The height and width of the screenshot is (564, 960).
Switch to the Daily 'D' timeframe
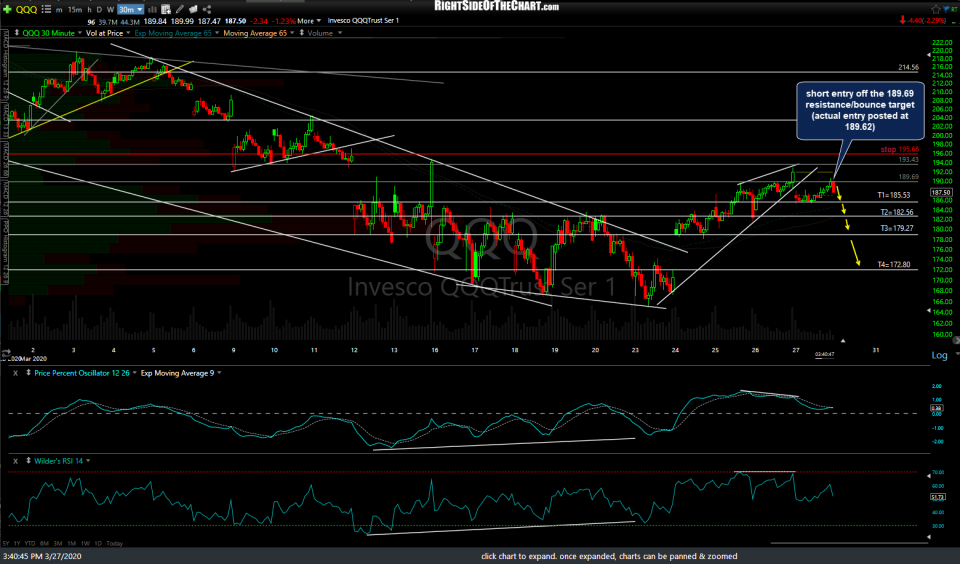pos(99,10)
